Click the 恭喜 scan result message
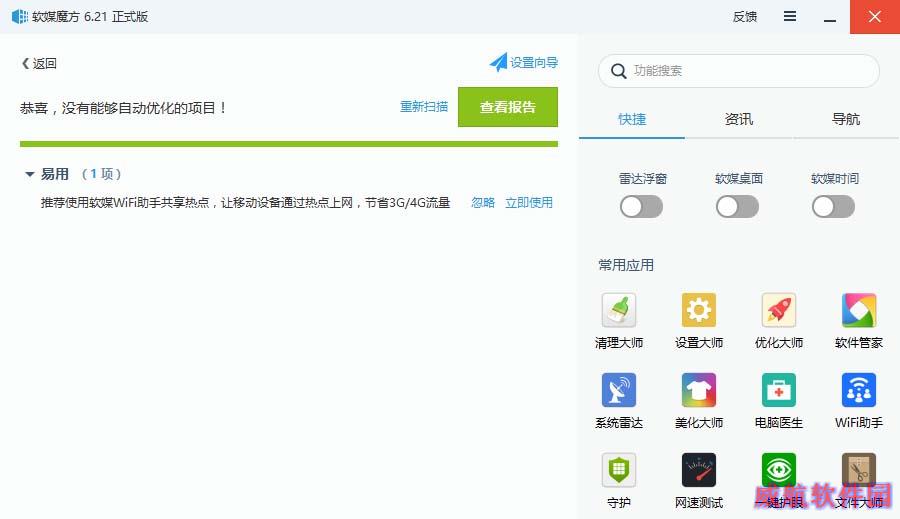900x519 pixels. 123,108
